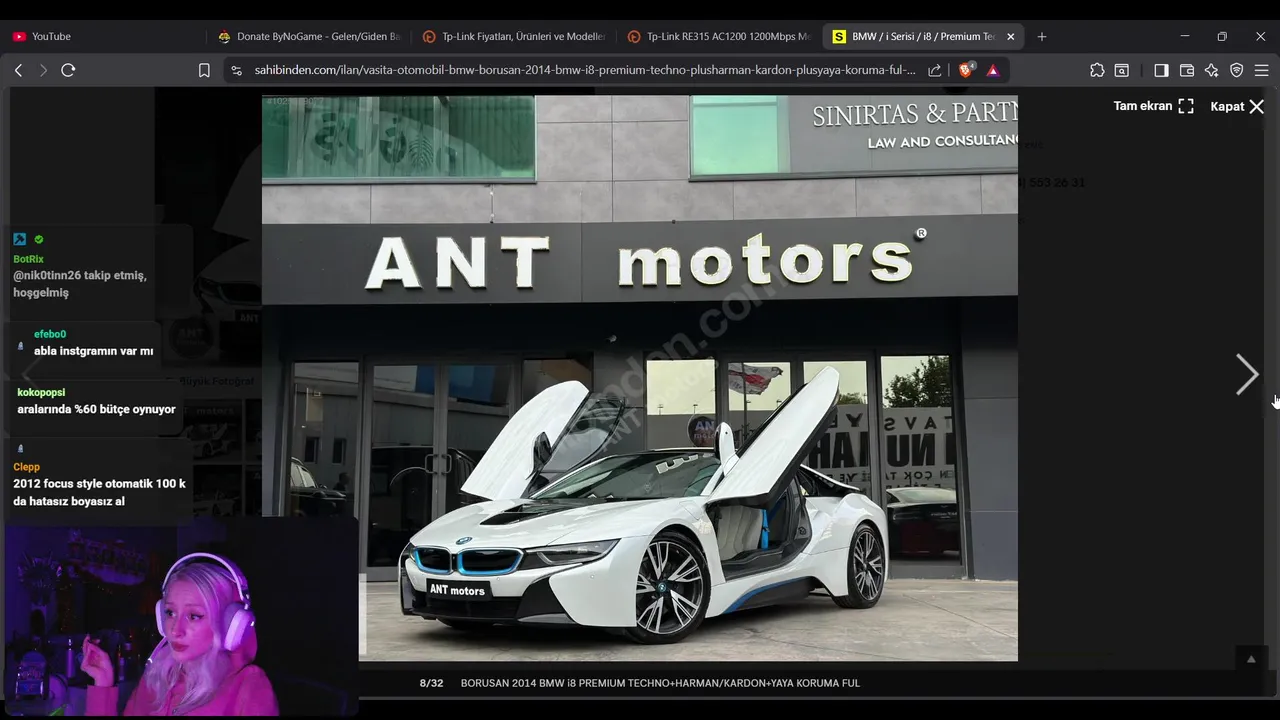The image size is (1280, 720).
Task: Open Leo AI sparkle icon
Action: click(1212, 70)
